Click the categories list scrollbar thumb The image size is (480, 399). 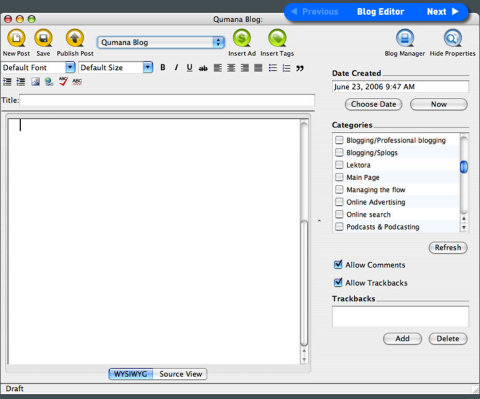click(x=464, y=167)
